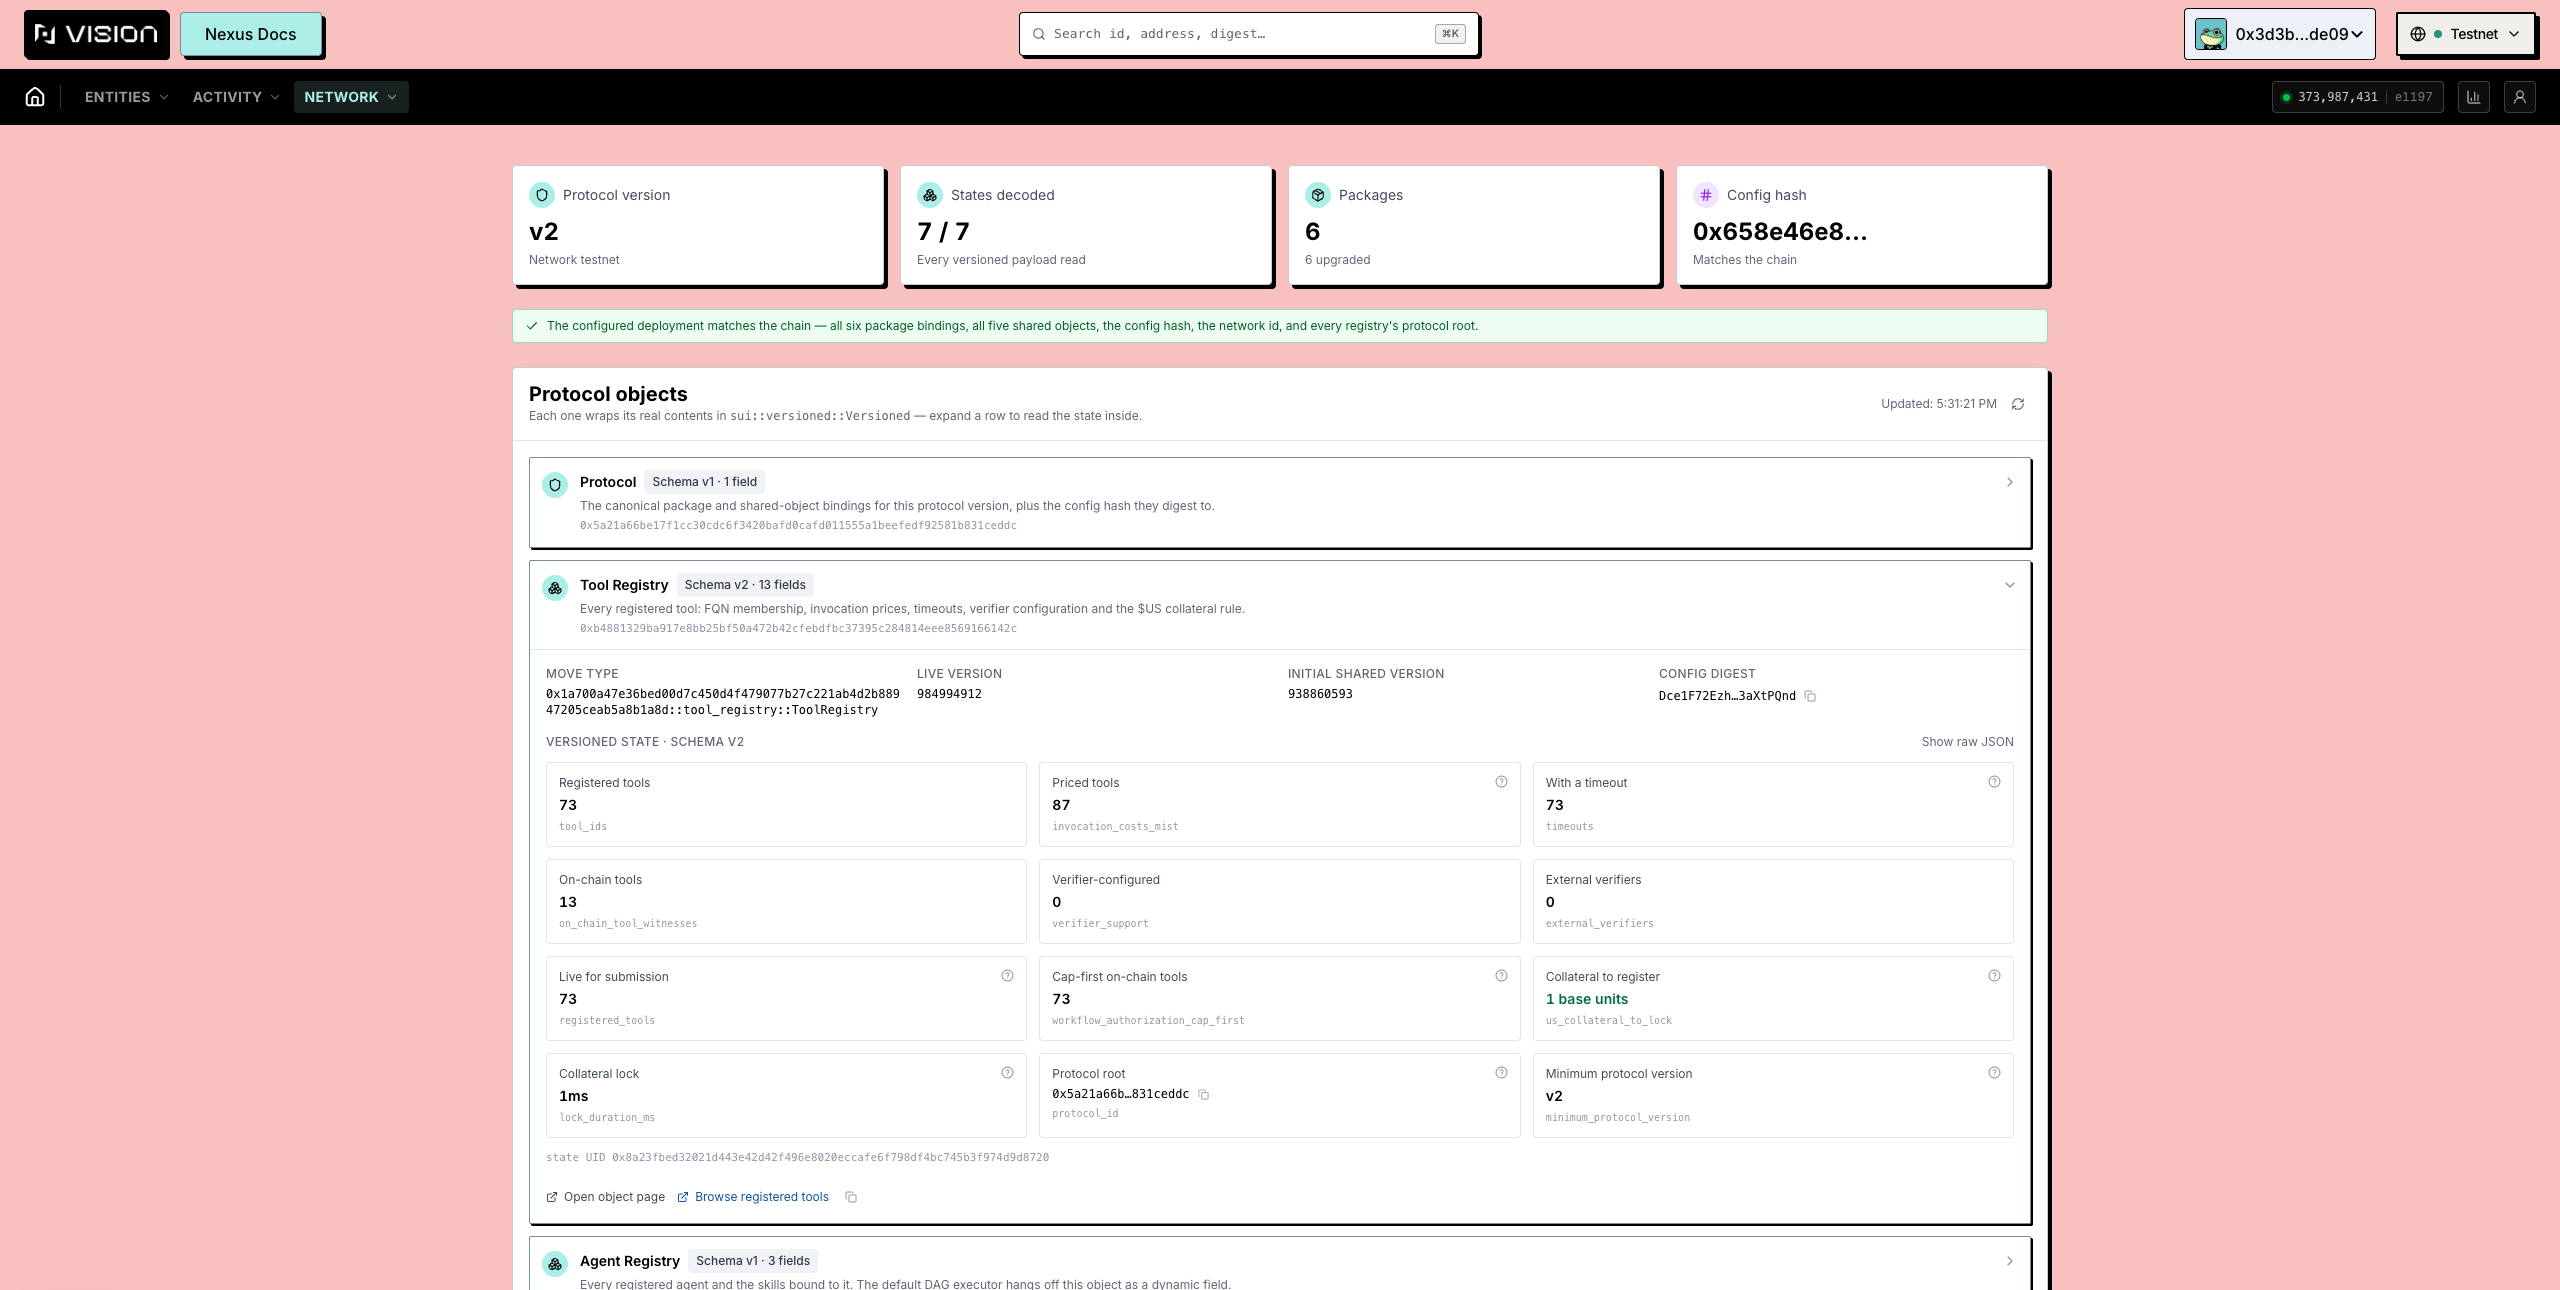Open the Nexus Docs button
Viewport: 2560px width, 1290px height.
[x=251, y=34]
